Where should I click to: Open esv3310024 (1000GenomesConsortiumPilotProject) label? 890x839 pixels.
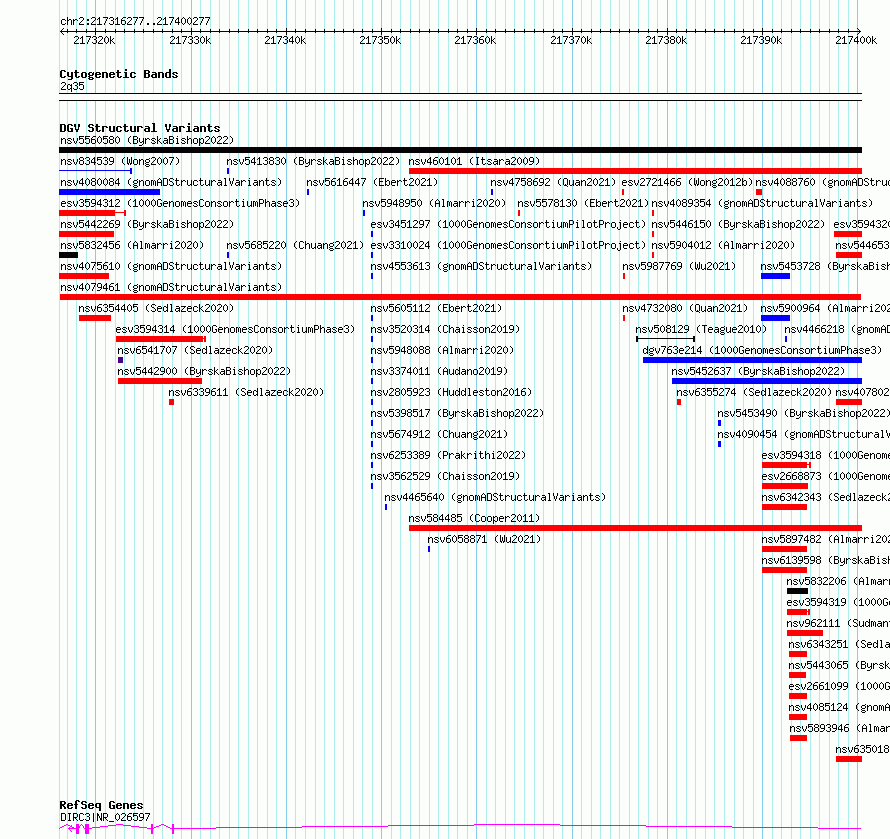pos(508,245)
